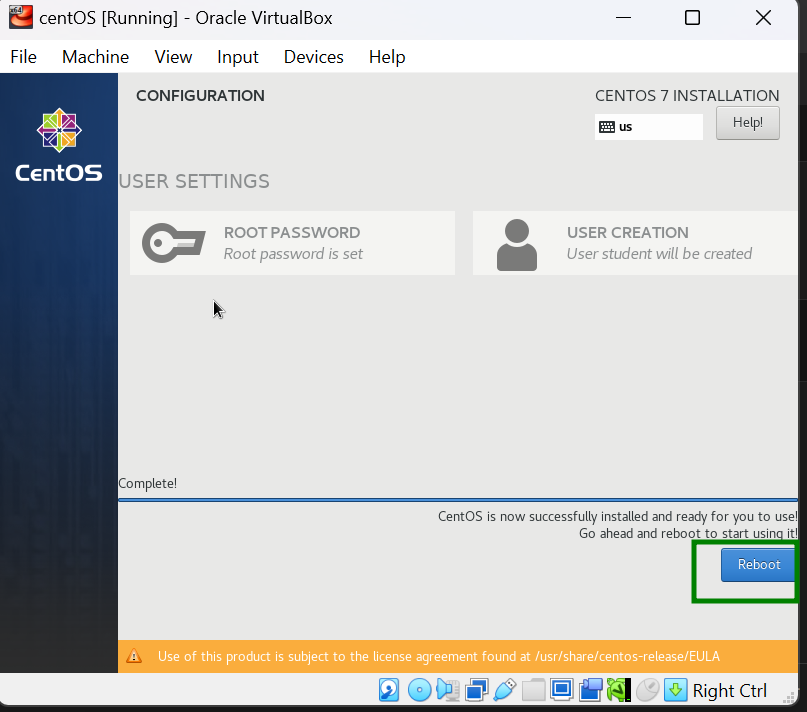
Task: Click the window resize grip at bottom corner
Action: [788, 697]
